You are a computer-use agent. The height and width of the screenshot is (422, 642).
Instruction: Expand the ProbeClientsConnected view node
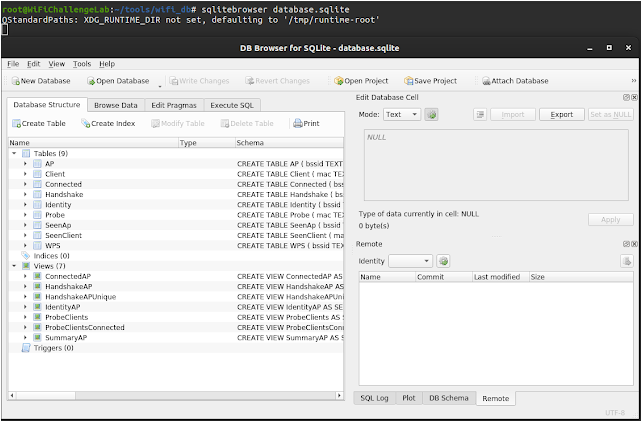(x=25, y=327)
